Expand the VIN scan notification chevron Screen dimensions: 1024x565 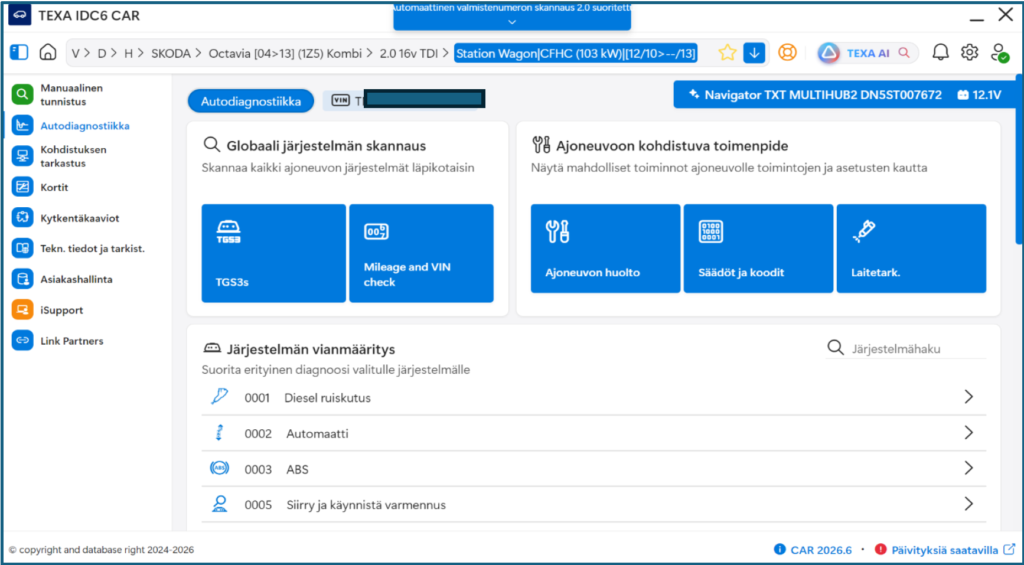512,22
